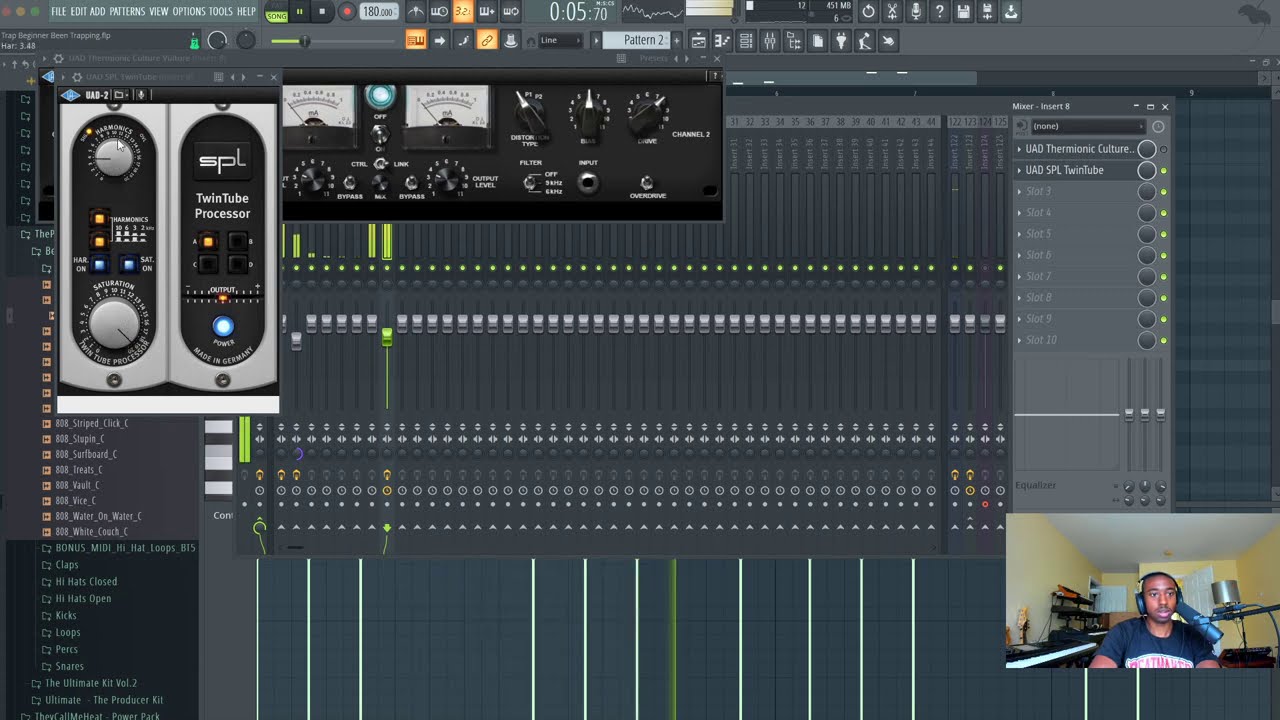Select mixer effect Slot 3
This screenshot has height=720, width=1280.
click(1075, 191)
